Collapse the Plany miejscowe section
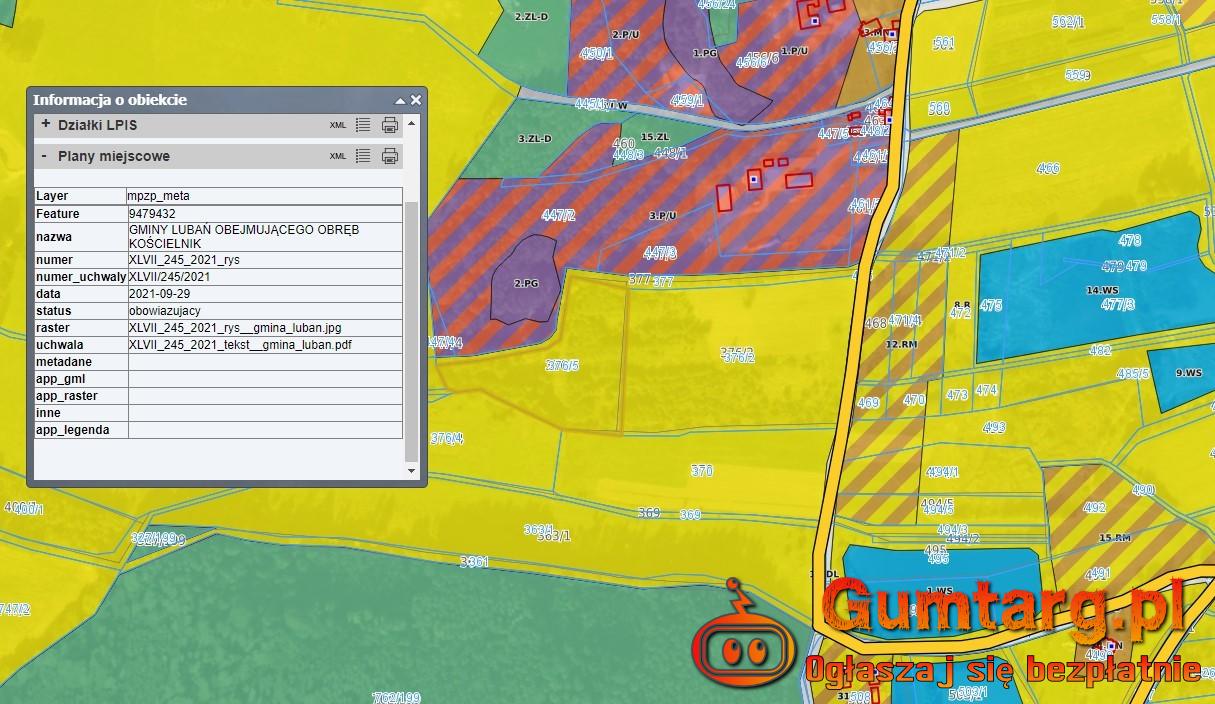This screenshot has width=1215, height=704. point(45,156)
